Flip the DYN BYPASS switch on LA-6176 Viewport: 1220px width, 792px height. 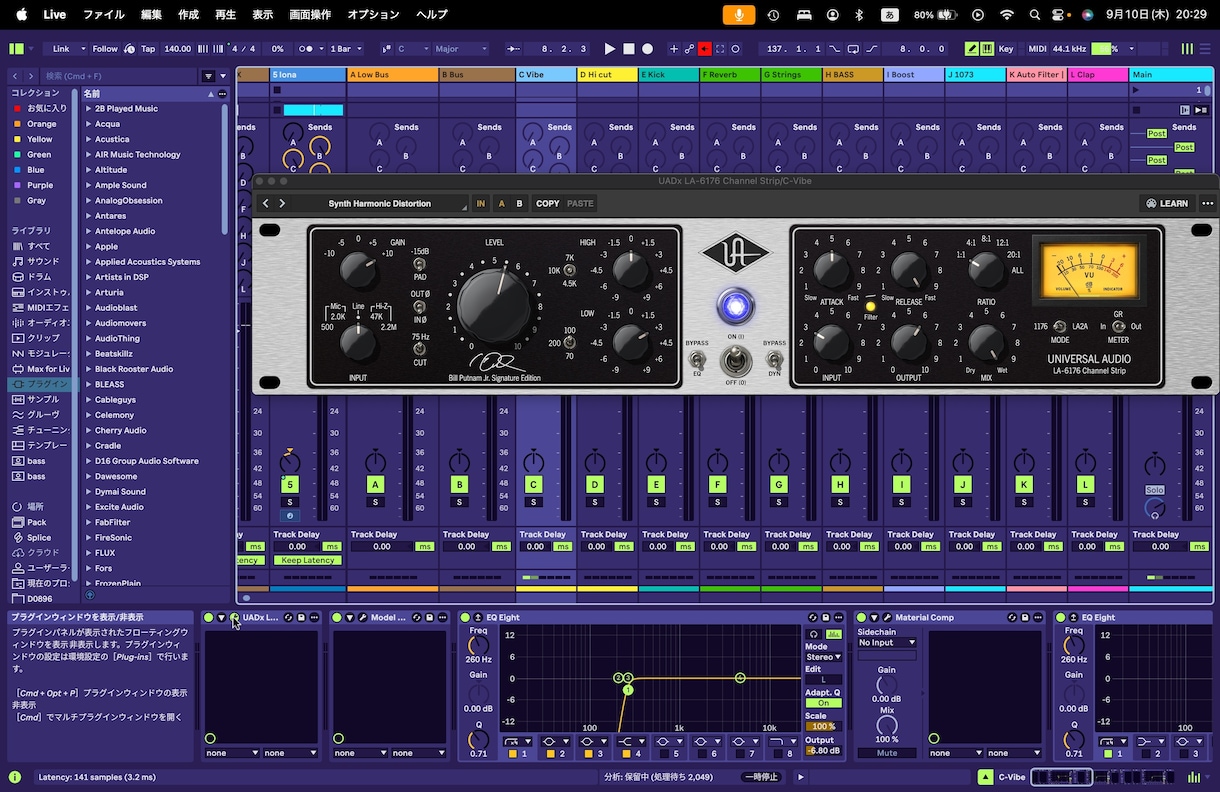pos(773,359)
